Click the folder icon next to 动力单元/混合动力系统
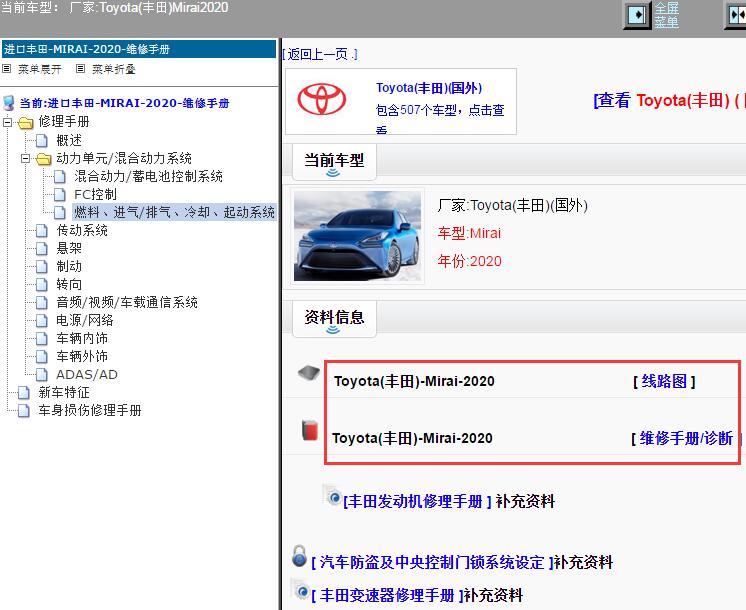 (43, 158)
